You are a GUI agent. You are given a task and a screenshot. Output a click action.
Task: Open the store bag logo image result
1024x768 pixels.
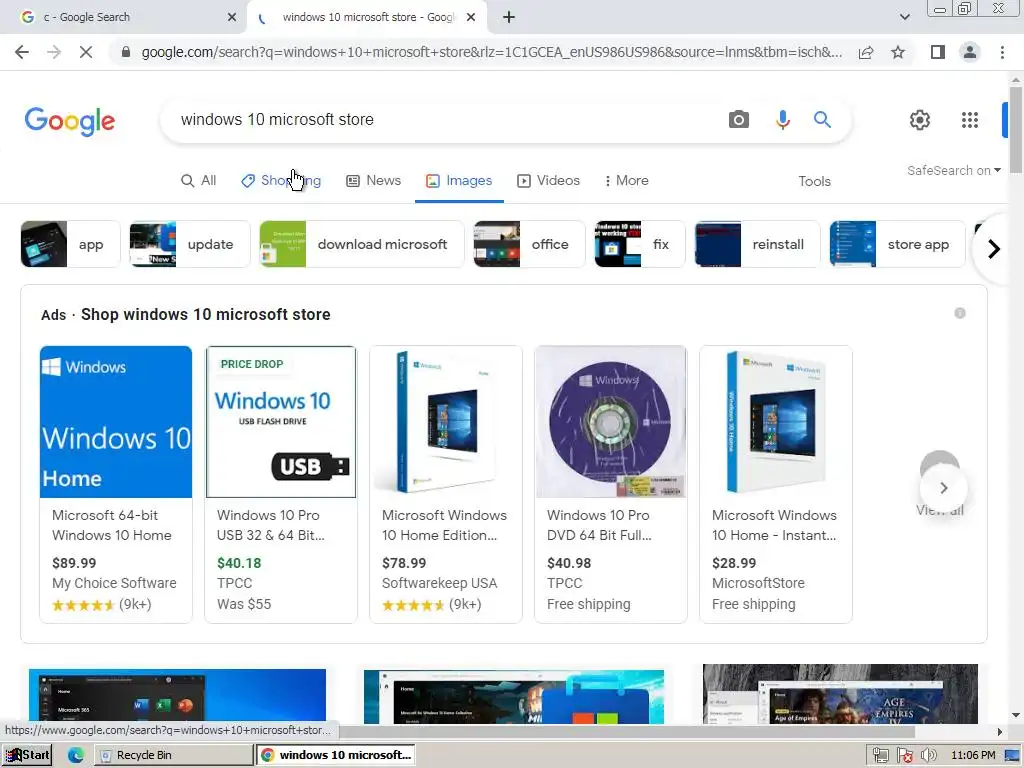pyautogui.click(x=514, y=697)
